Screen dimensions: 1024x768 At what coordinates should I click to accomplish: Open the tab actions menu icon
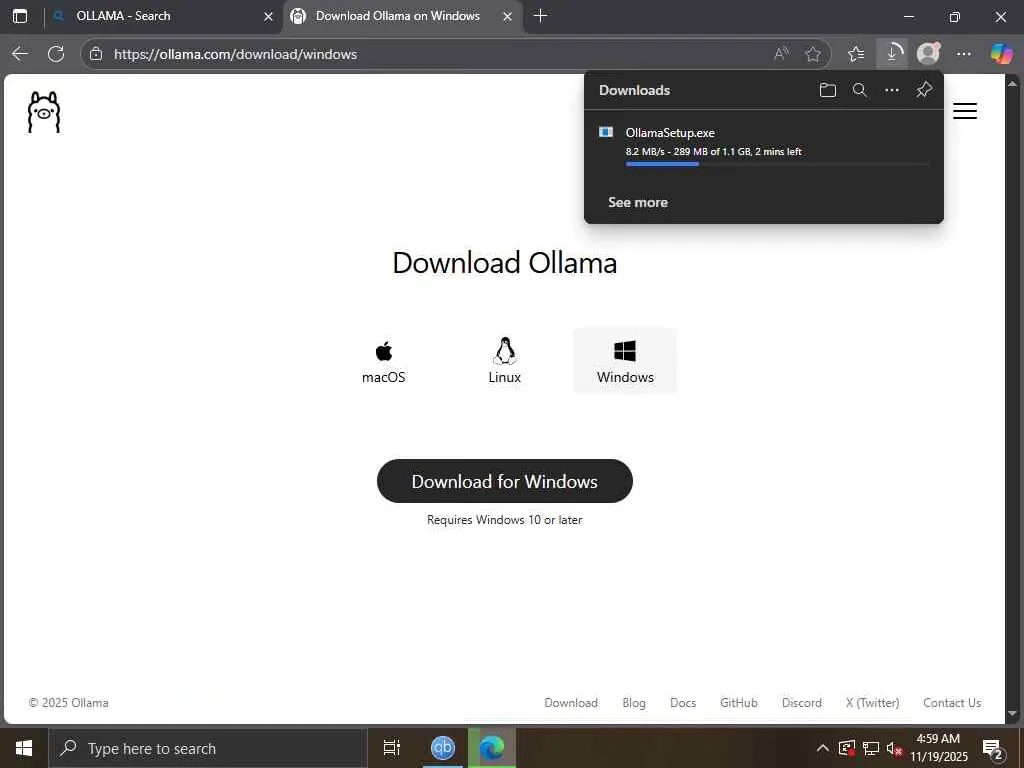point(20,16)
